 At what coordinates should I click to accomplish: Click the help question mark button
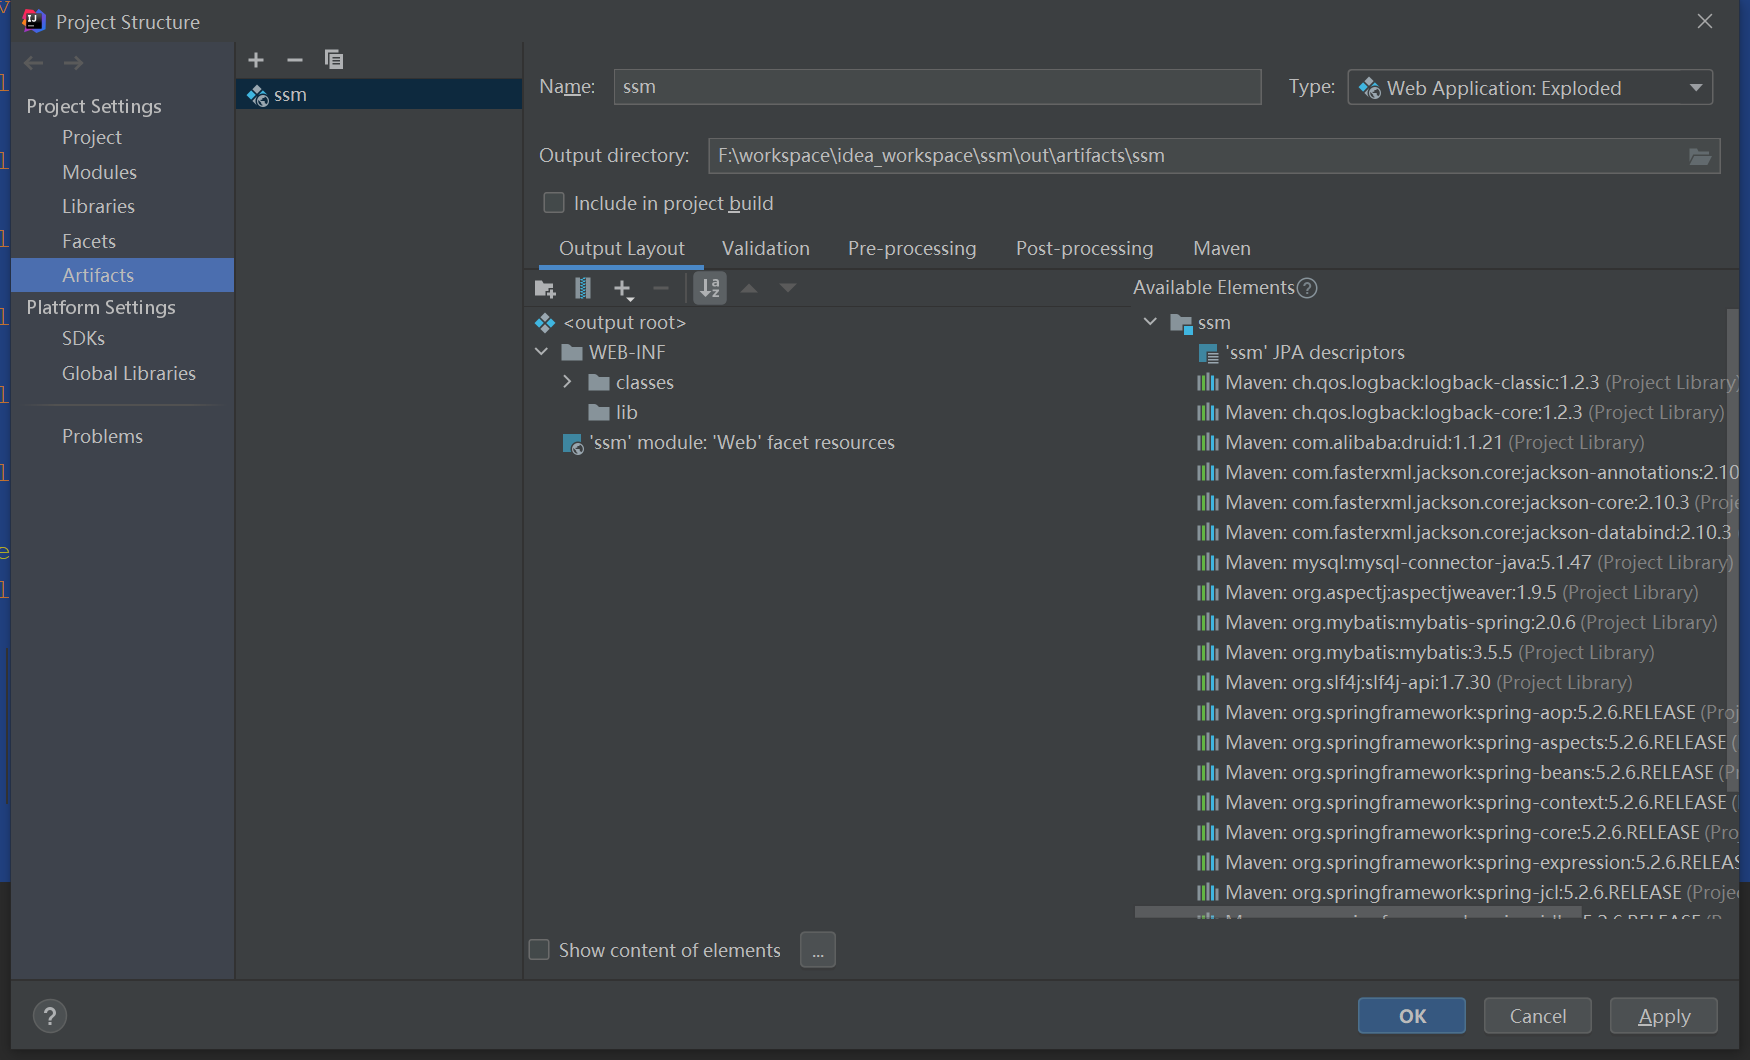click(50, 1016)
